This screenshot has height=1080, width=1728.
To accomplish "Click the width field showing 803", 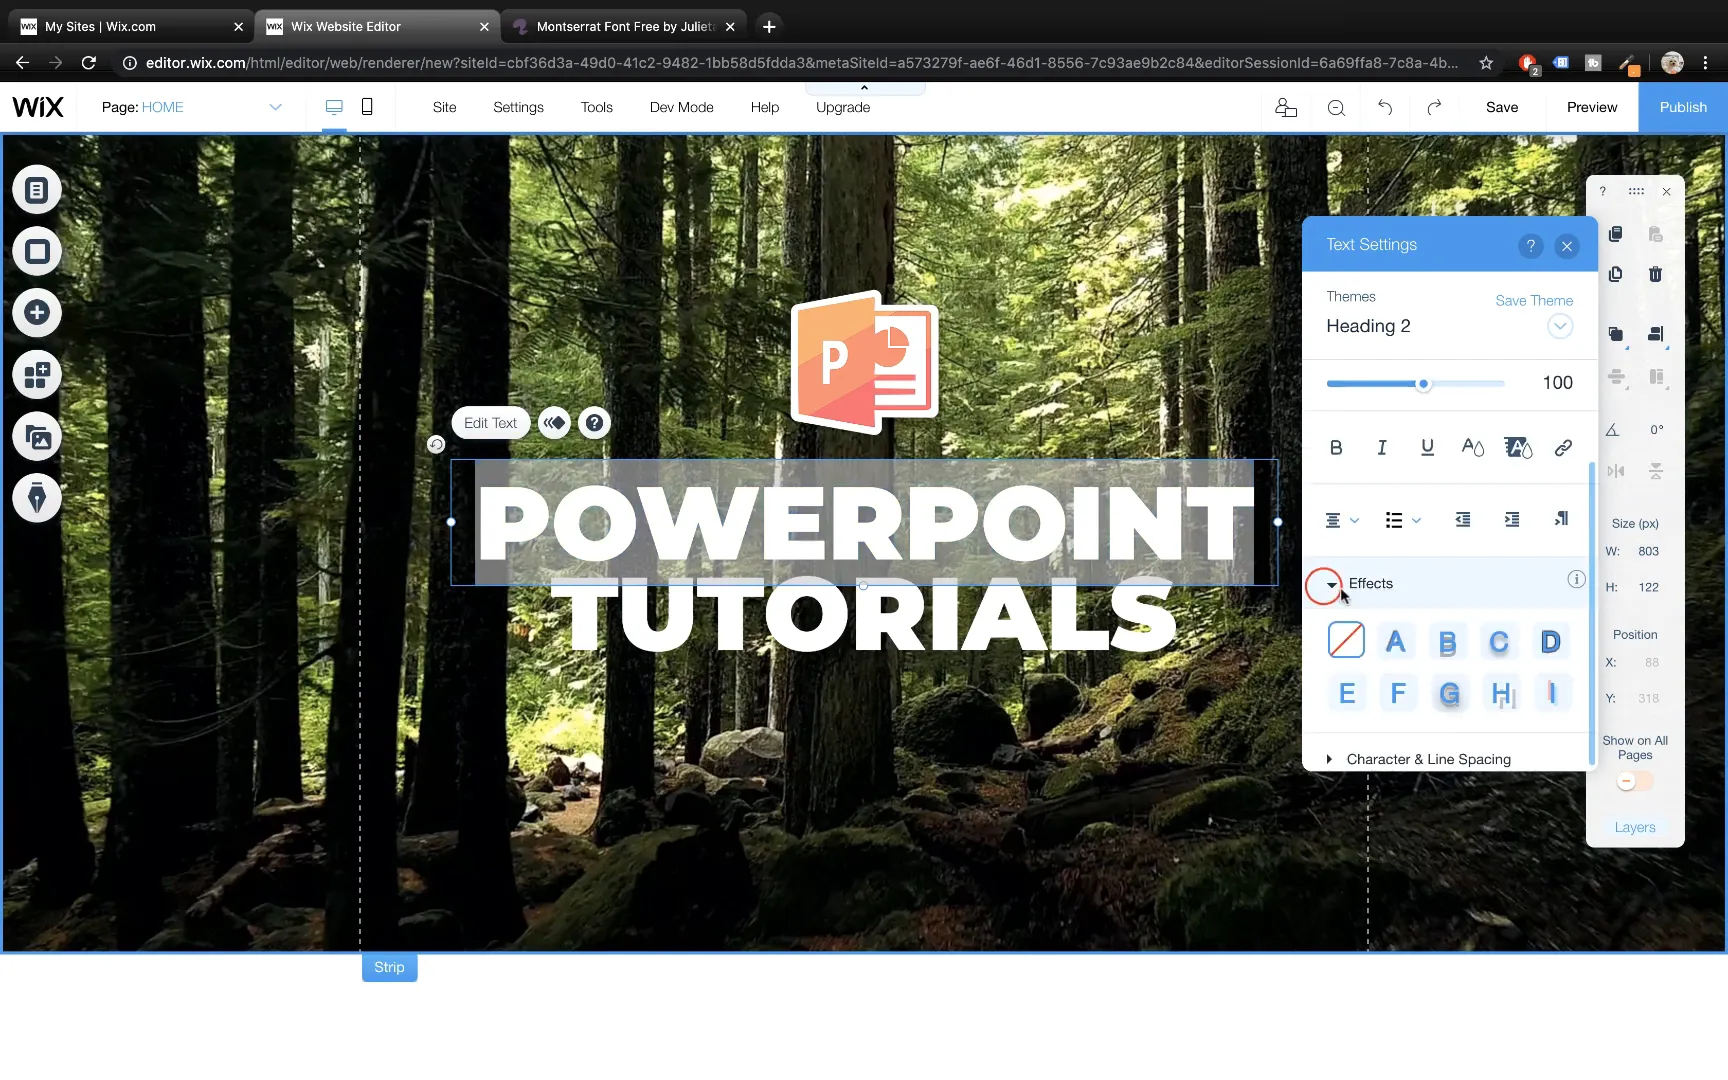I will coord(1648,551).
